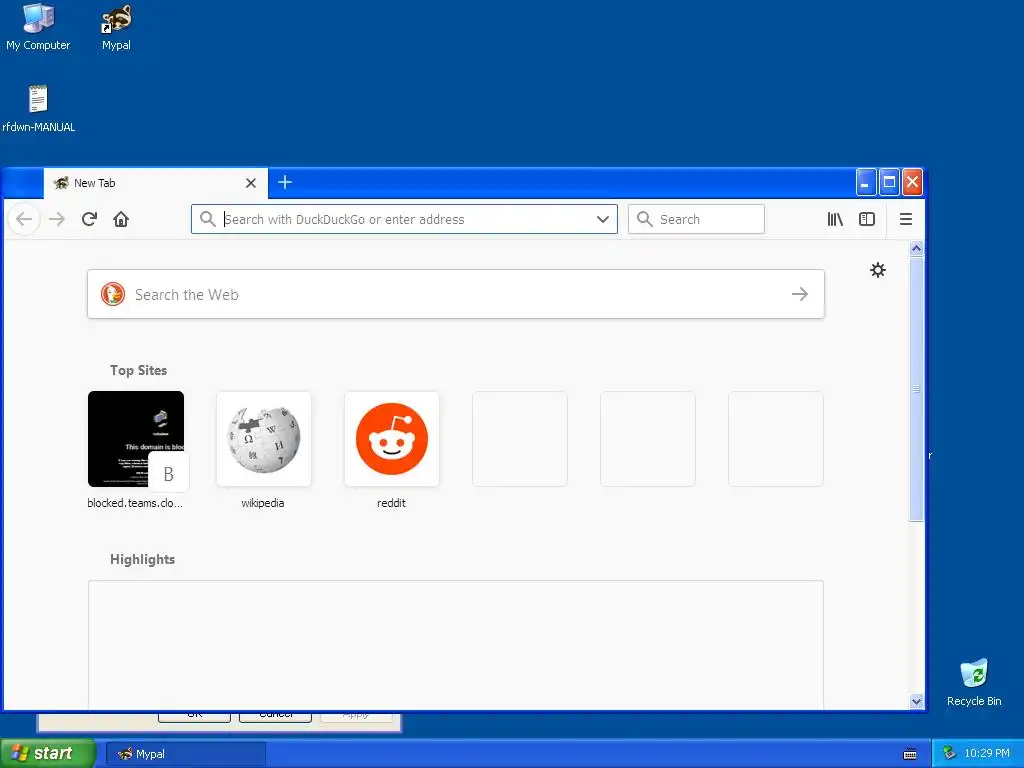
Task: Open the wikipedia top site tile
Action: [264, 439]
